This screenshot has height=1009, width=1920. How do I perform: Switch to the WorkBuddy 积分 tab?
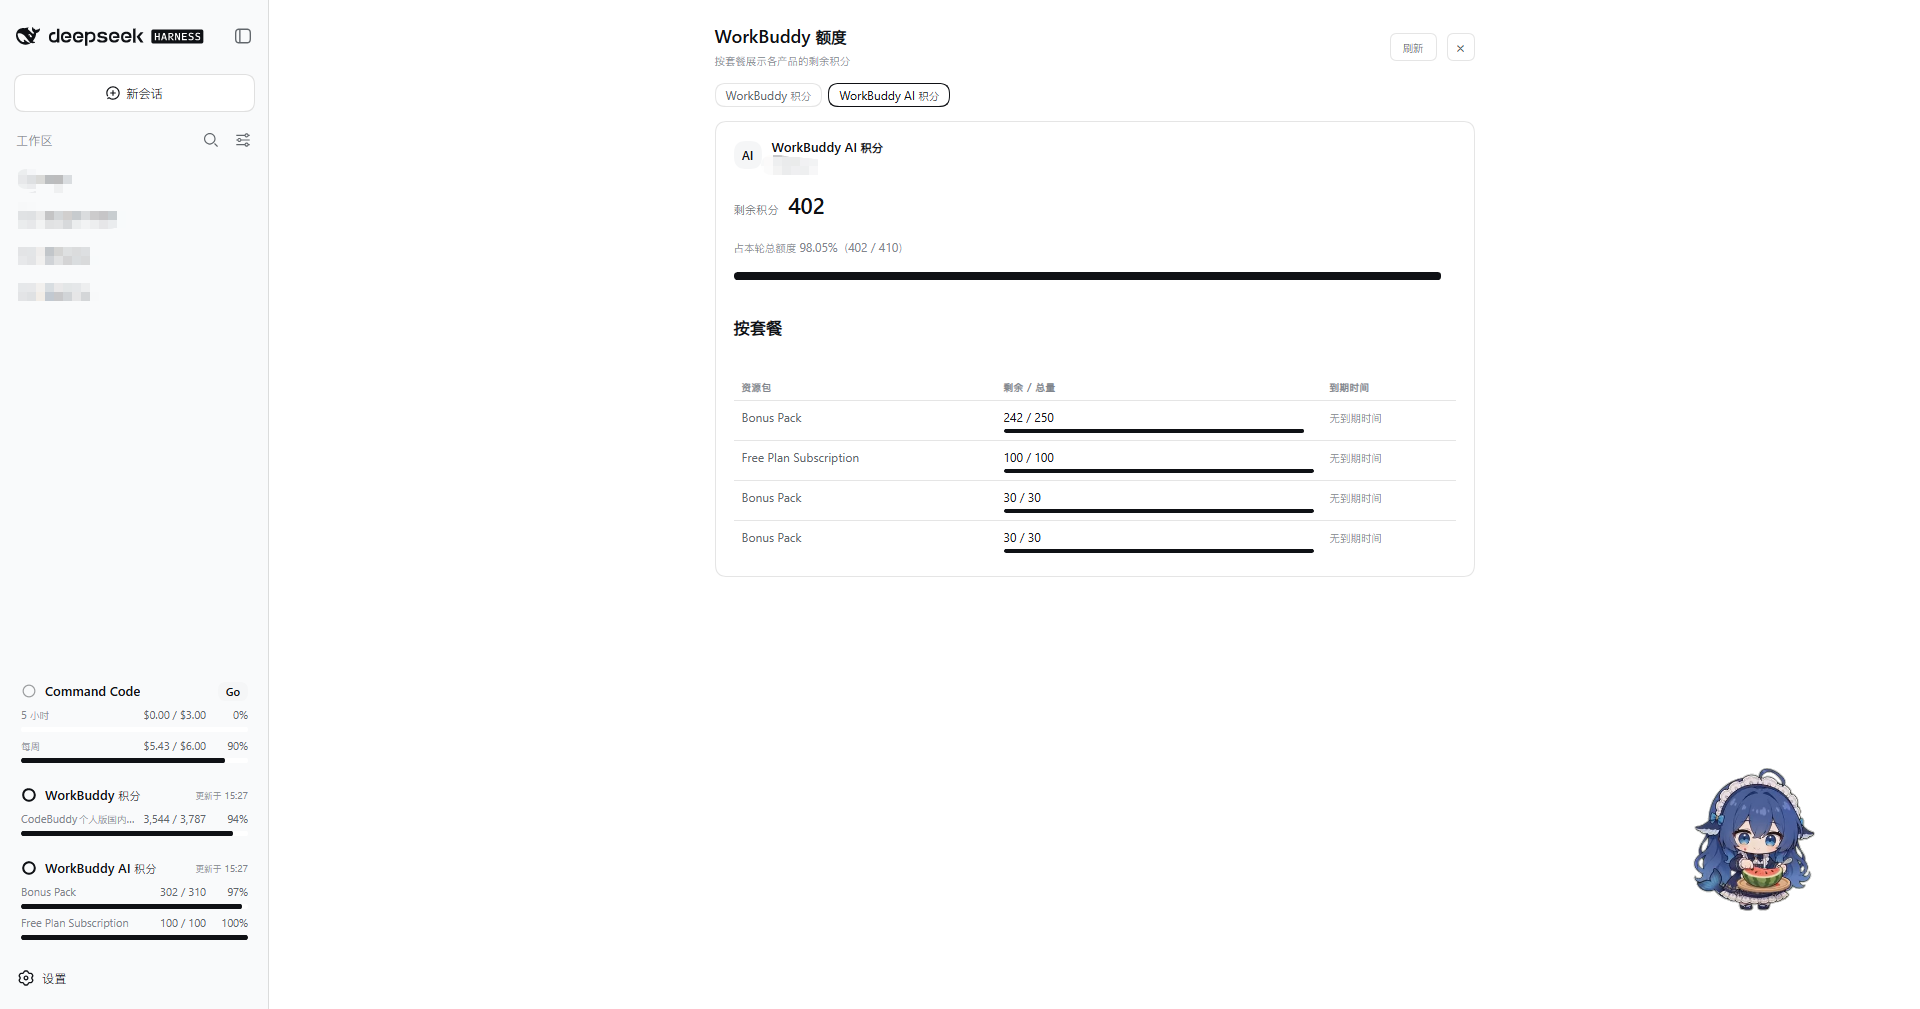[768, 96]
